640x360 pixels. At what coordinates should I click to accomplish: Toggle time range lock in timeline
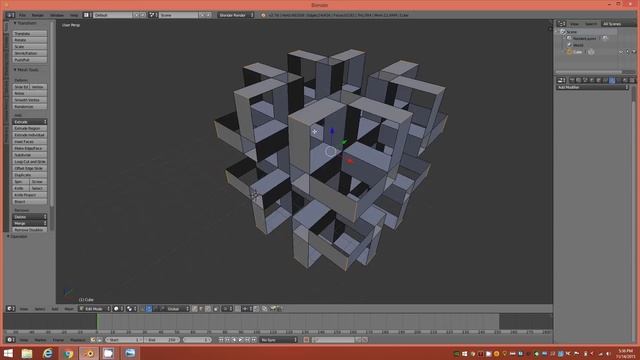99,340
